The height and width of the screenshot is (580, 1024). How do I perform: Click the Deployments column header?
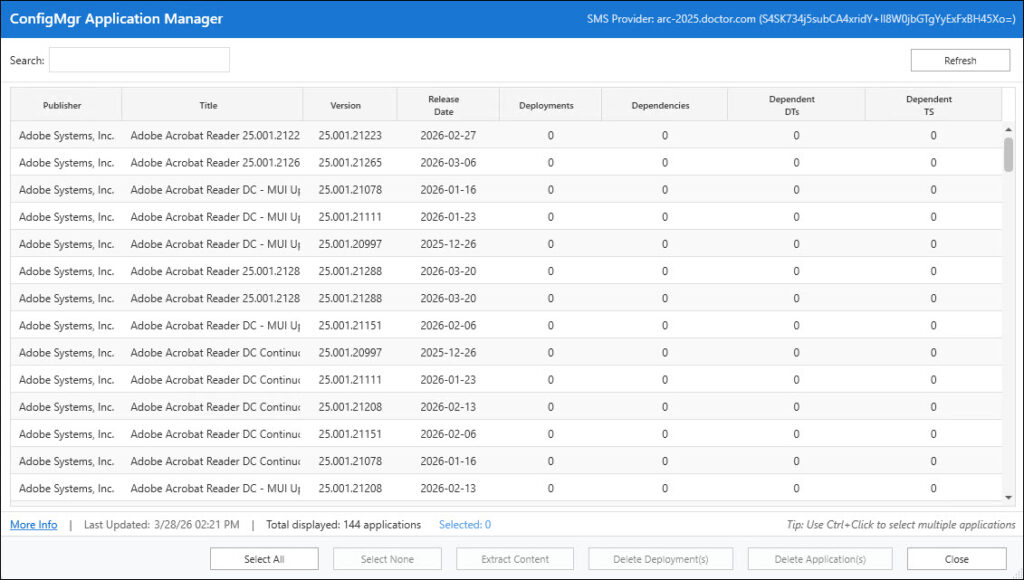(x=546, y=105)
